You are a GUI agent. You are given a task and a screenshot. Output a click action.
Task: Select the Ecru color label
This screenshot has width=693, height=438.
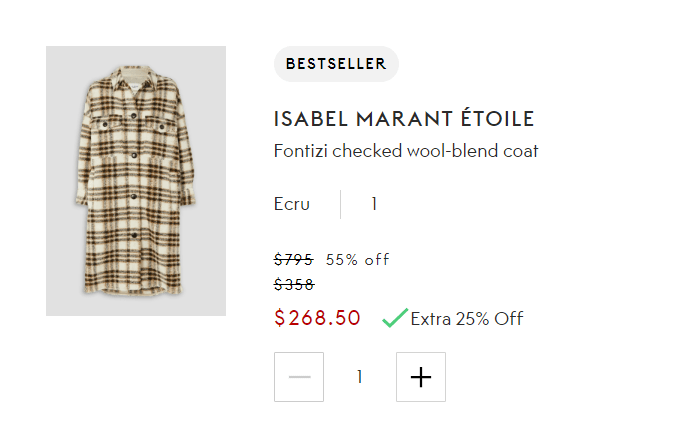click(291, 204)
